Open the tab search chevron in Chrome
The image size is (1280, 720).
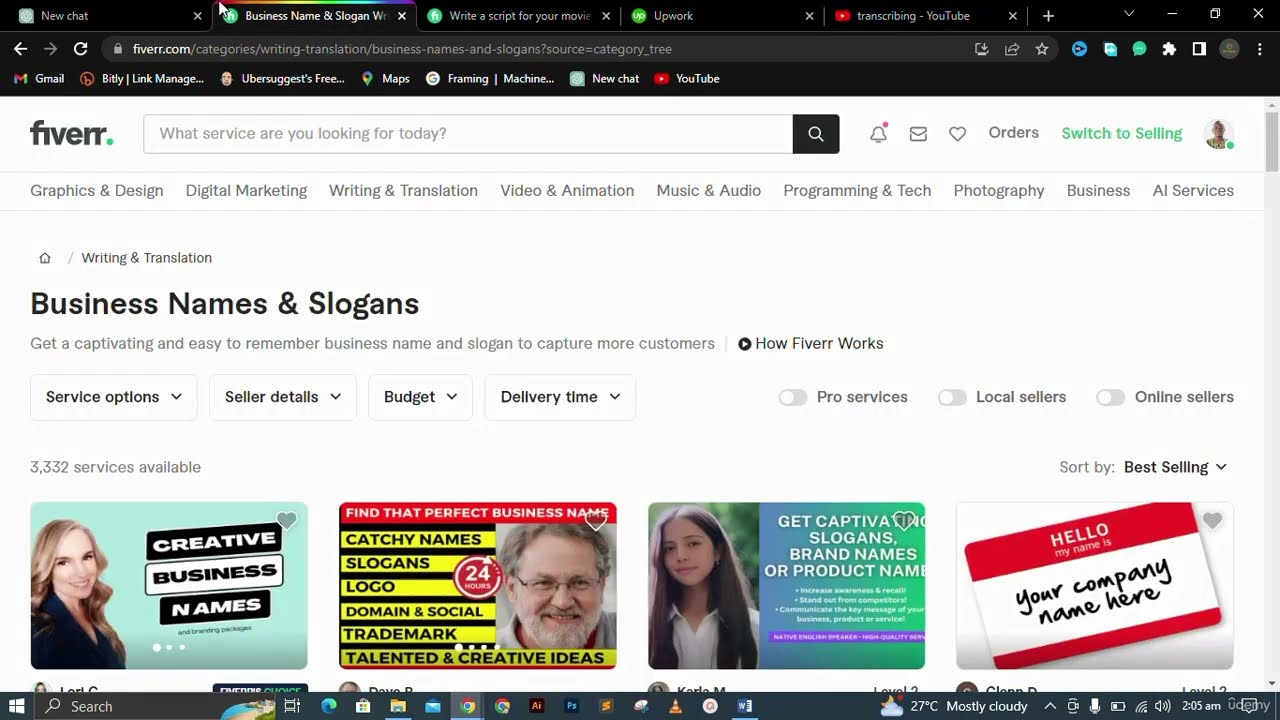point(1129,14)
